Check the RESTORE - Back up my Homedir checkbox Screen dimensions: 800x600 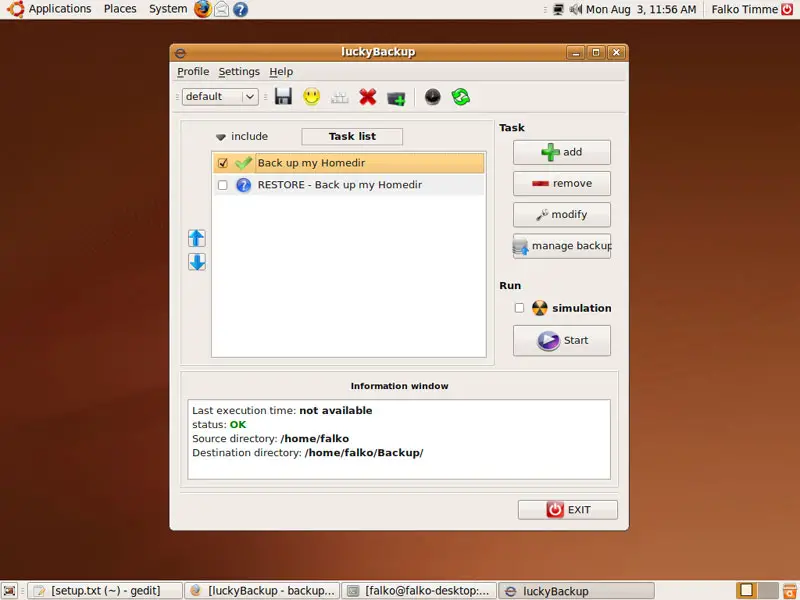[x=222, y=185]
